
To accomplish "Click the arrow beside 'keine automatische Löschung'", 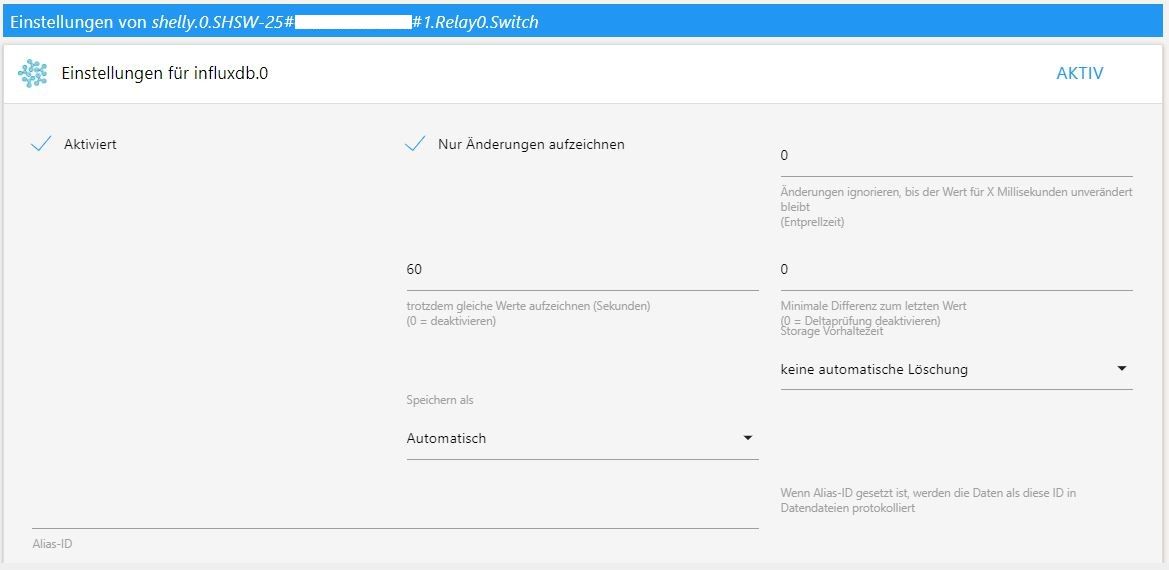I will (1121, 370).
